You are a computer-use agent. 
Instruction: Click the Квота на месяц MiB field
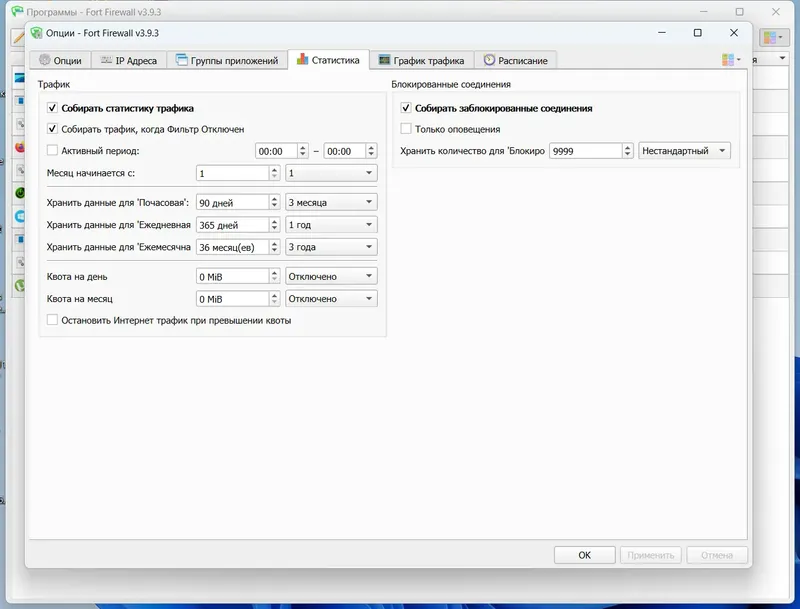coord(233,299)
